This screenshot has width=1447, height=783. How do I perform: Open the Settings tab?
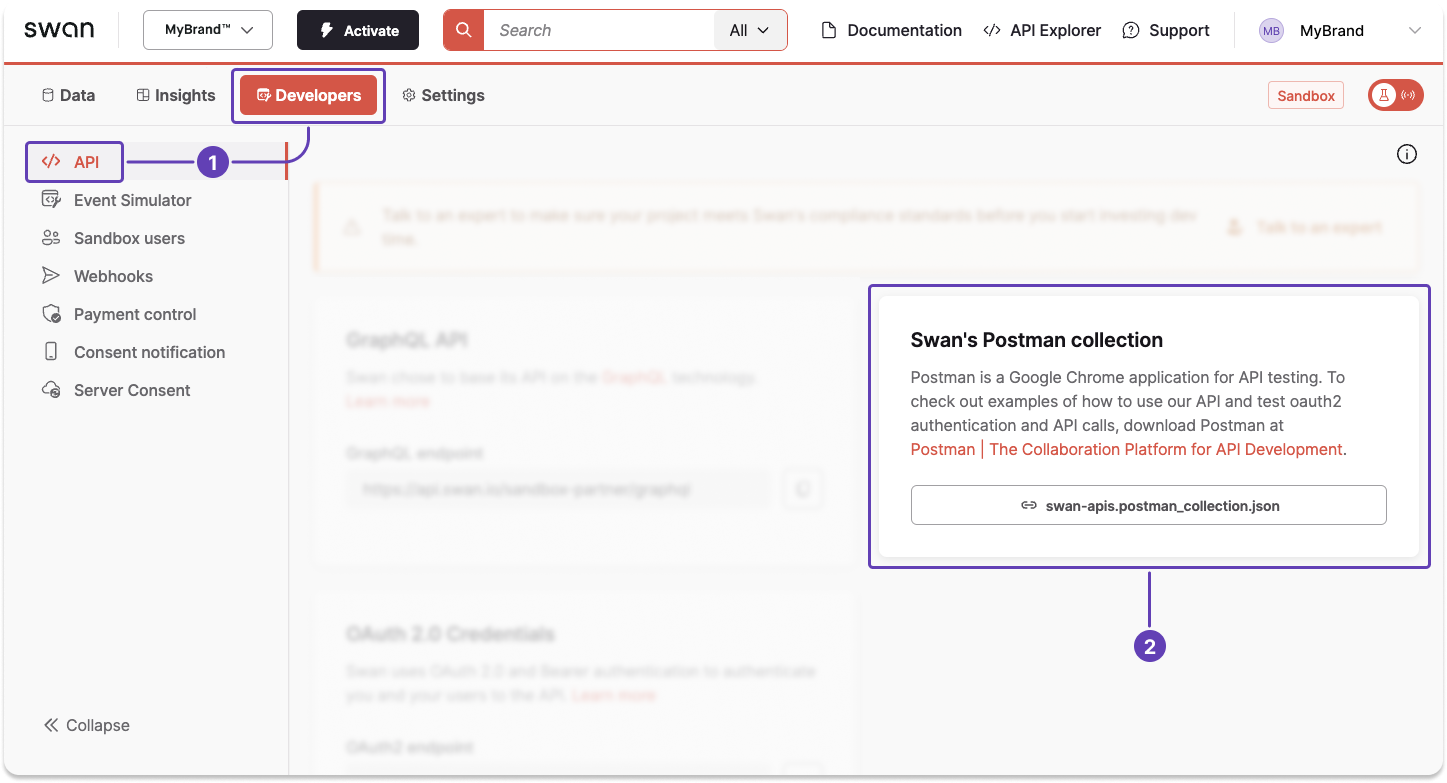click(443, 95)
